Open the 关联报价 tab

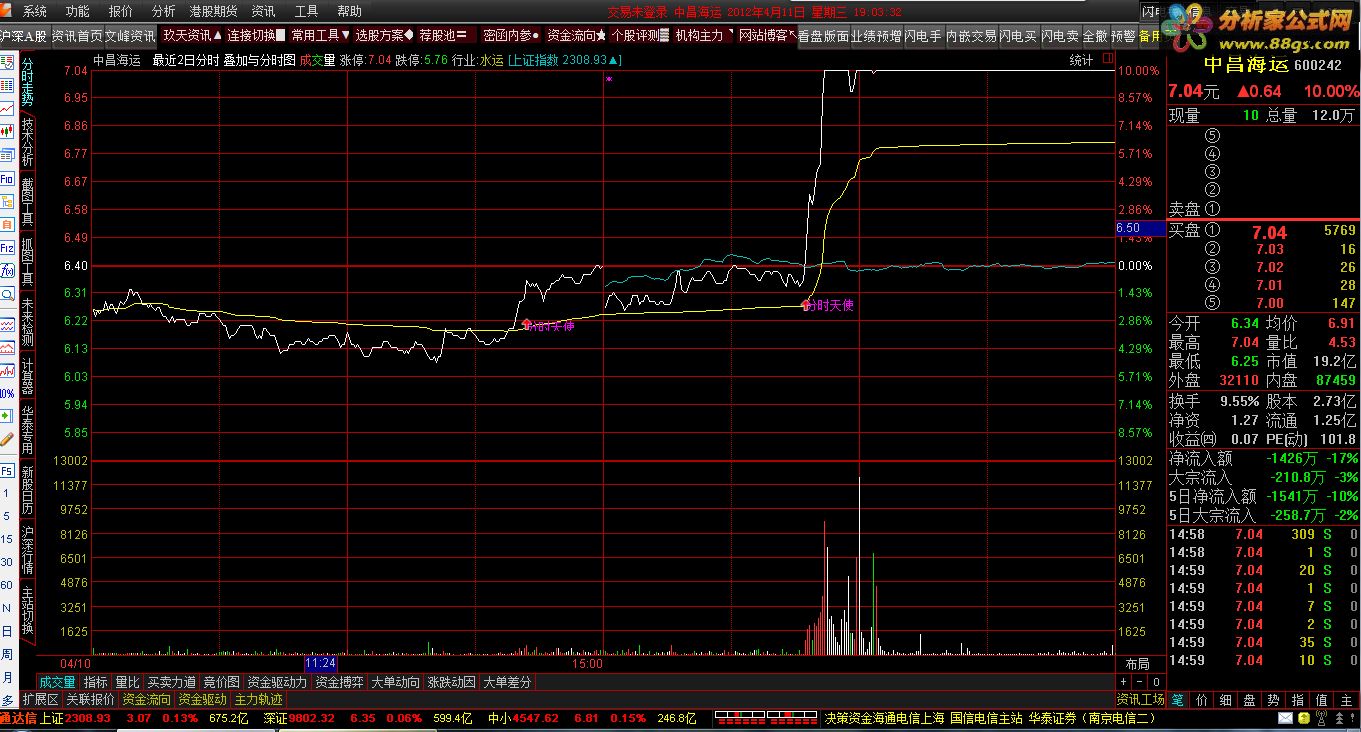[90, 700]
